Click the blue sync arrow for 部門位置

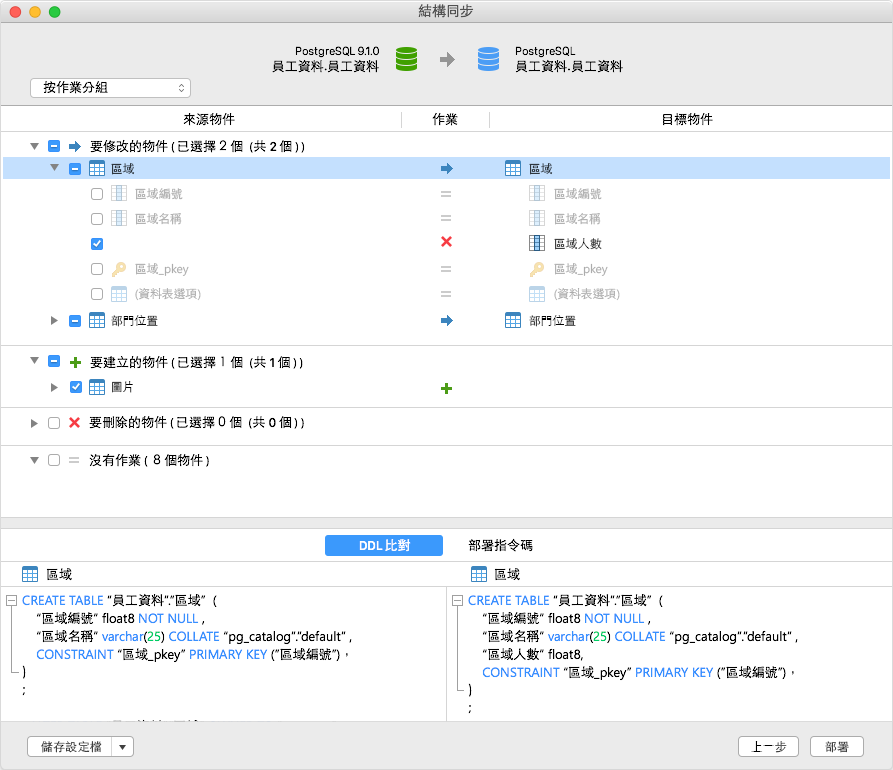446,318
